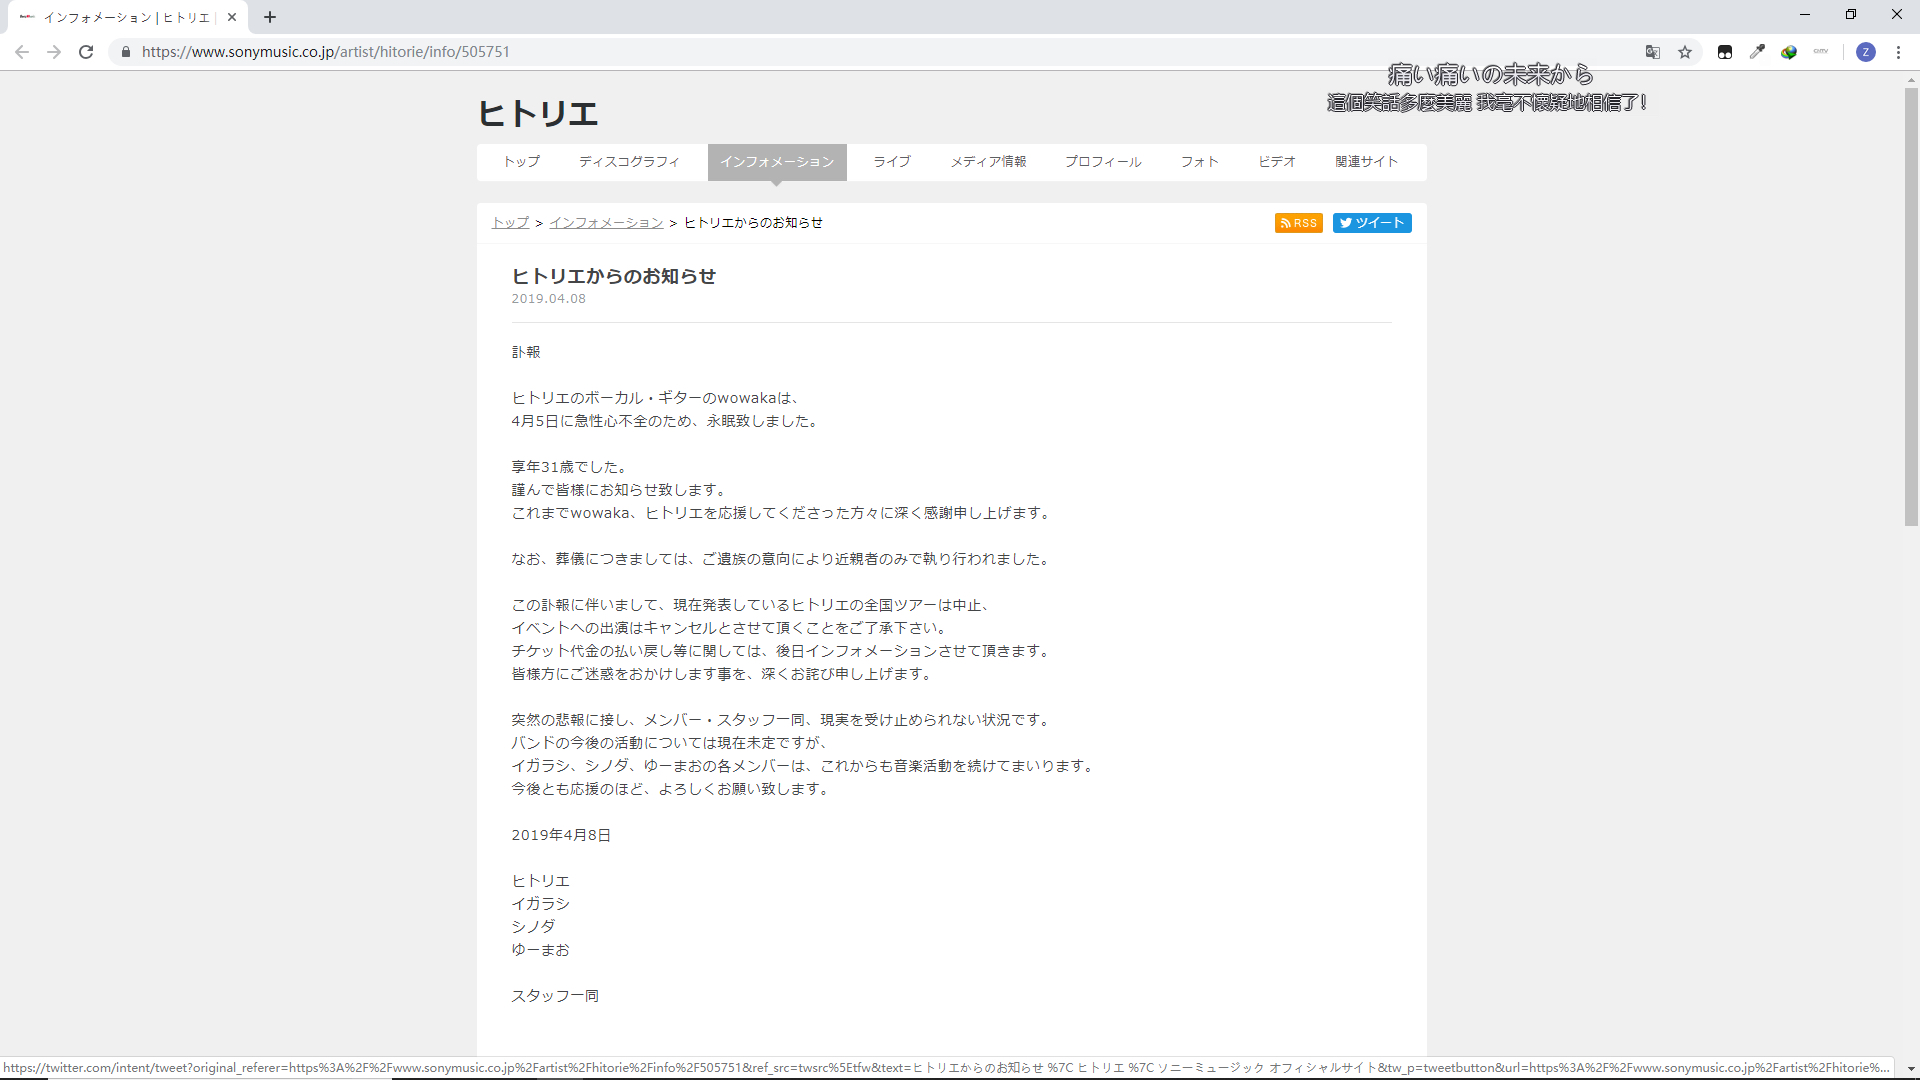Click the browser forward arrow
Image resolution: width=1920 pixels, height=1080 pixels.
54,52
